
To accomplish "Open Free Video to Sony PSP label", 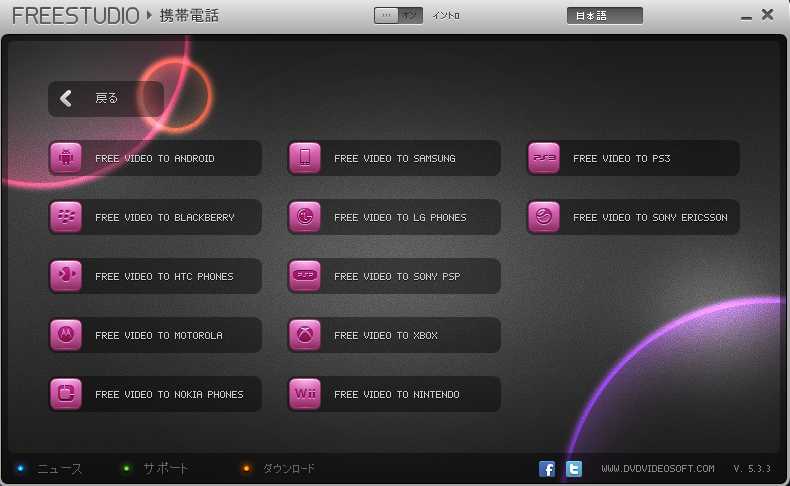I will [x=397, y=276].
